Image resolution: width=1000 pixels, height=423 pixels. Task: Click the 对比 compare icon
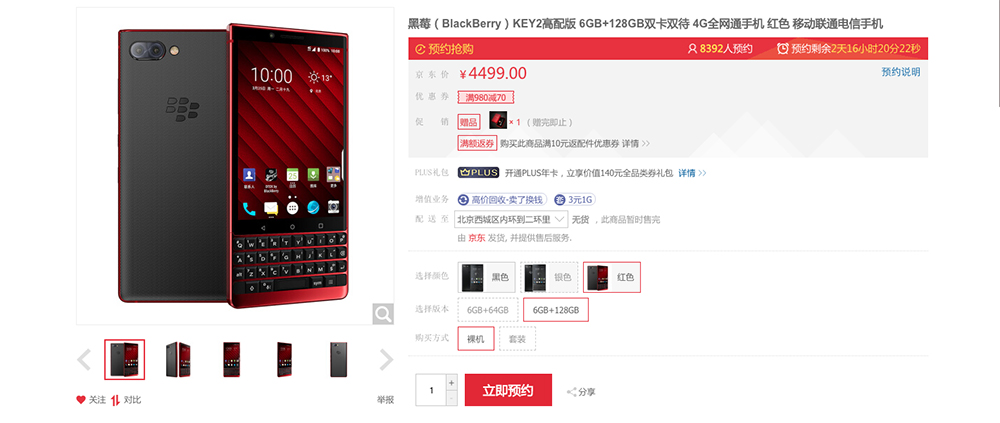[115, 400]
